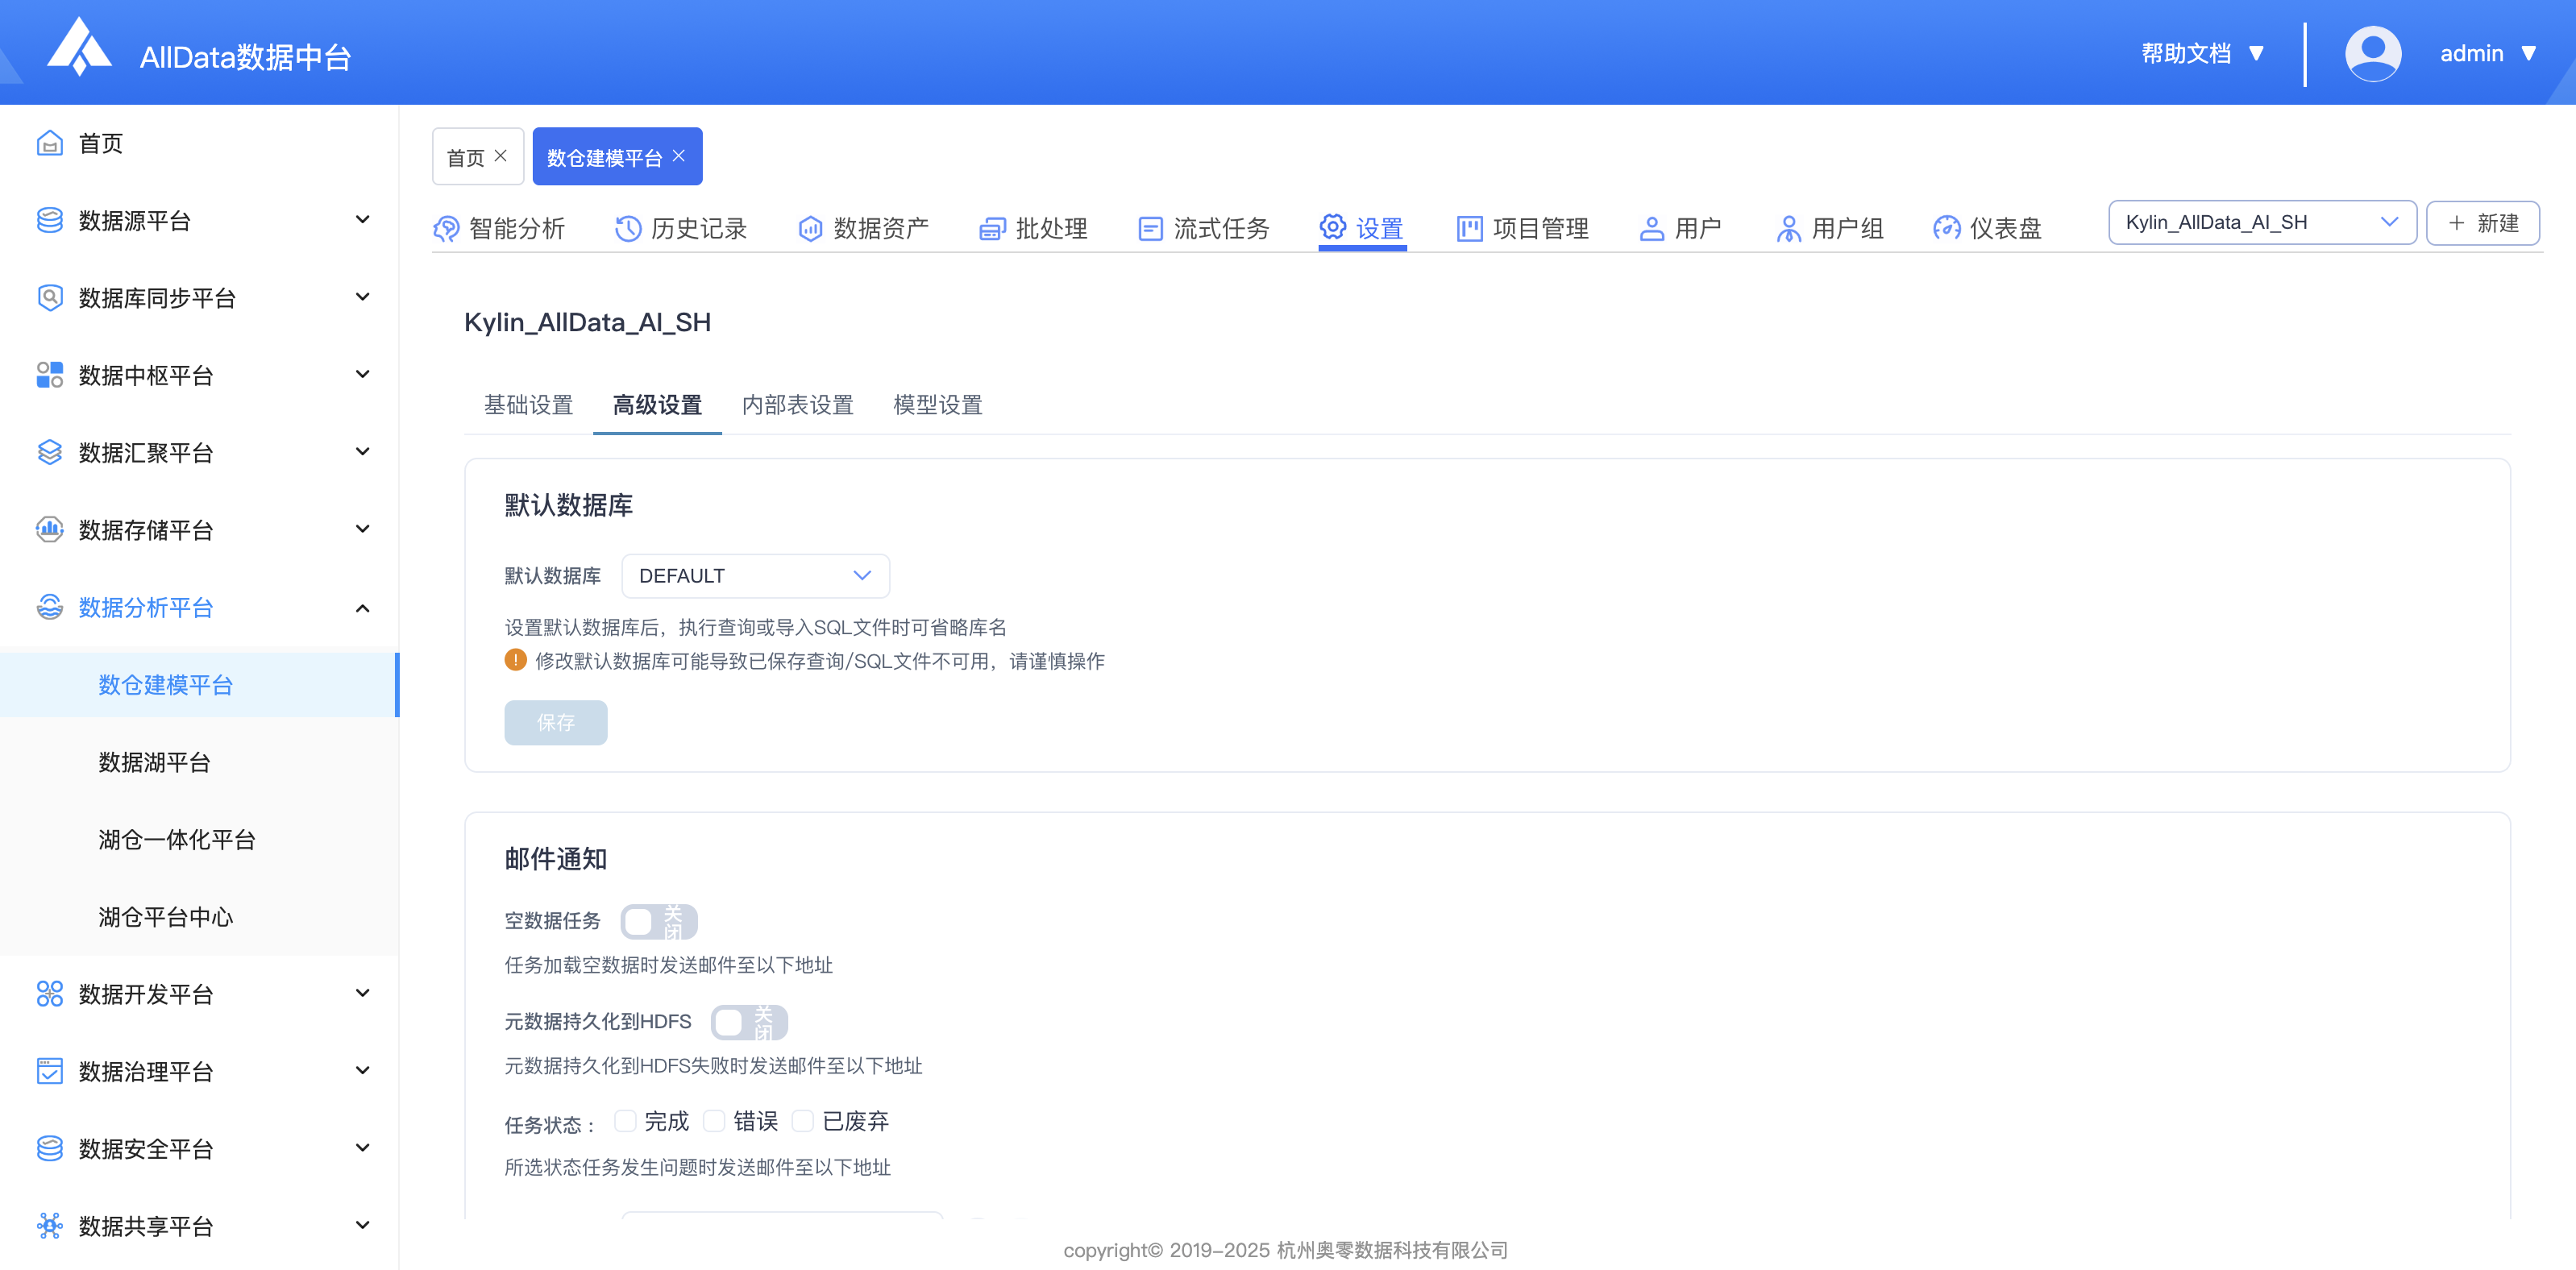Screen dimensions: 2576x1270
Task: Open the 默认数据库 DEFAULT dropdown
Action: coord(755,576)
